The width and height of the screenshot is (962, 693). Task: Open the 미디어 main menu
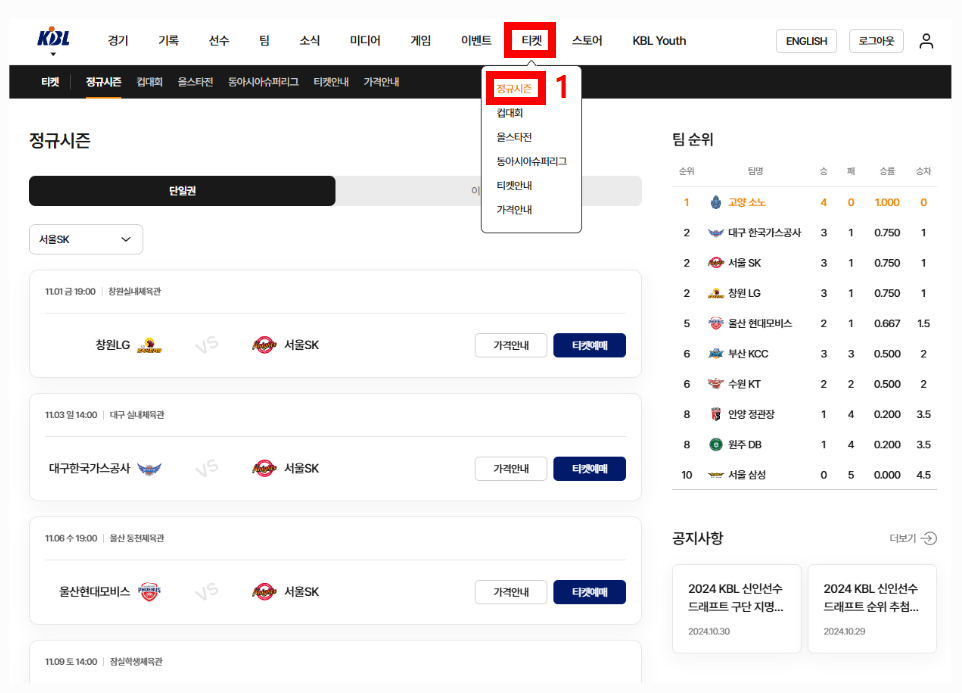[x=365, y=41]
